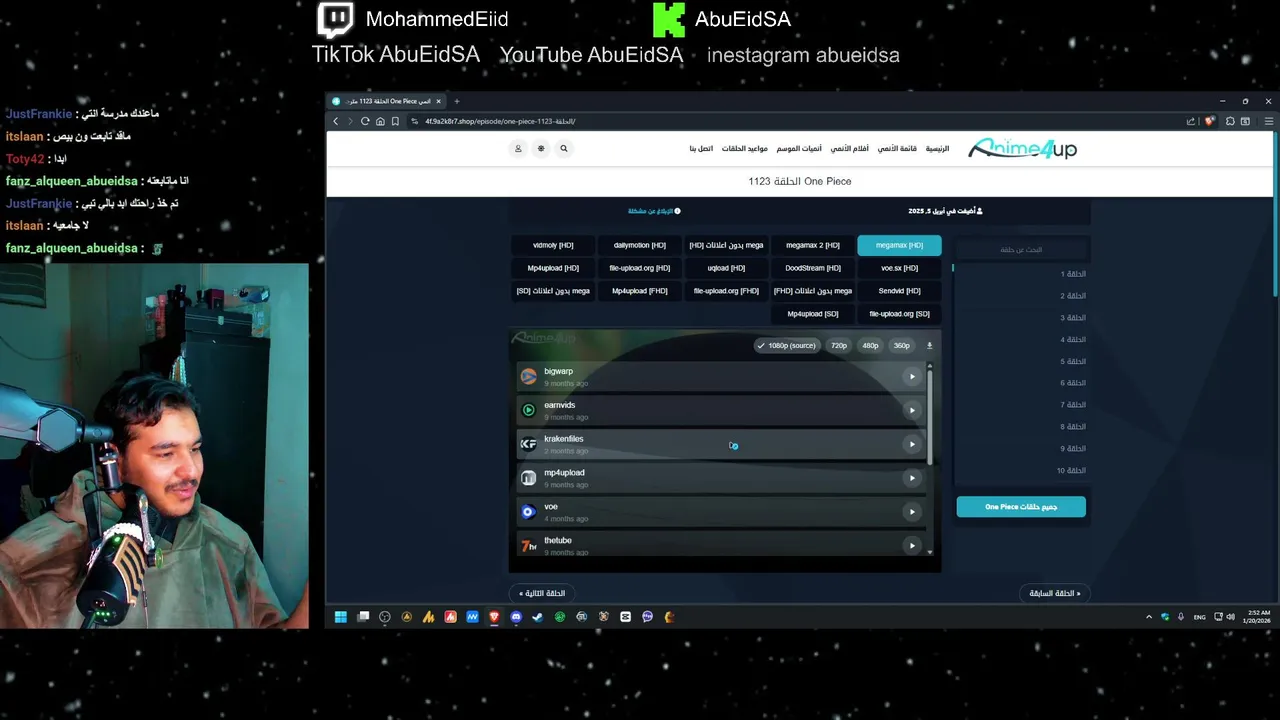The image size is (1280, 720).
Task: Click the browser extensions icon
Action: click(x=1230, y=121)
